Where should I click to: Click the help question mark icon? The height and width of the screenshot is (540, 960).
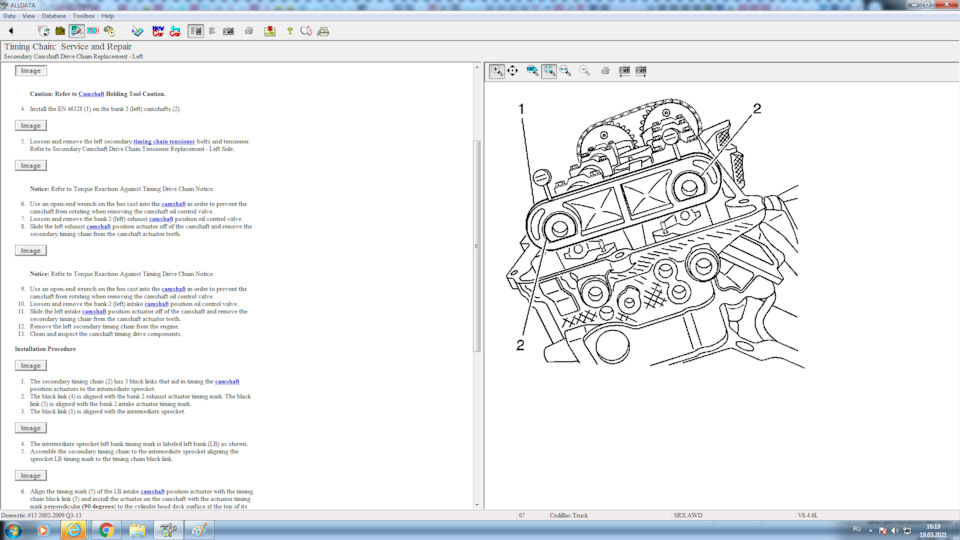290,31
